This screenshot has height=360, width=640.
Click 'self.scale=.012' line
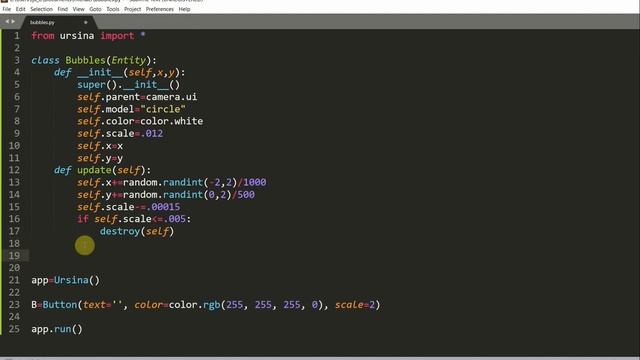[x=120, y=133]
